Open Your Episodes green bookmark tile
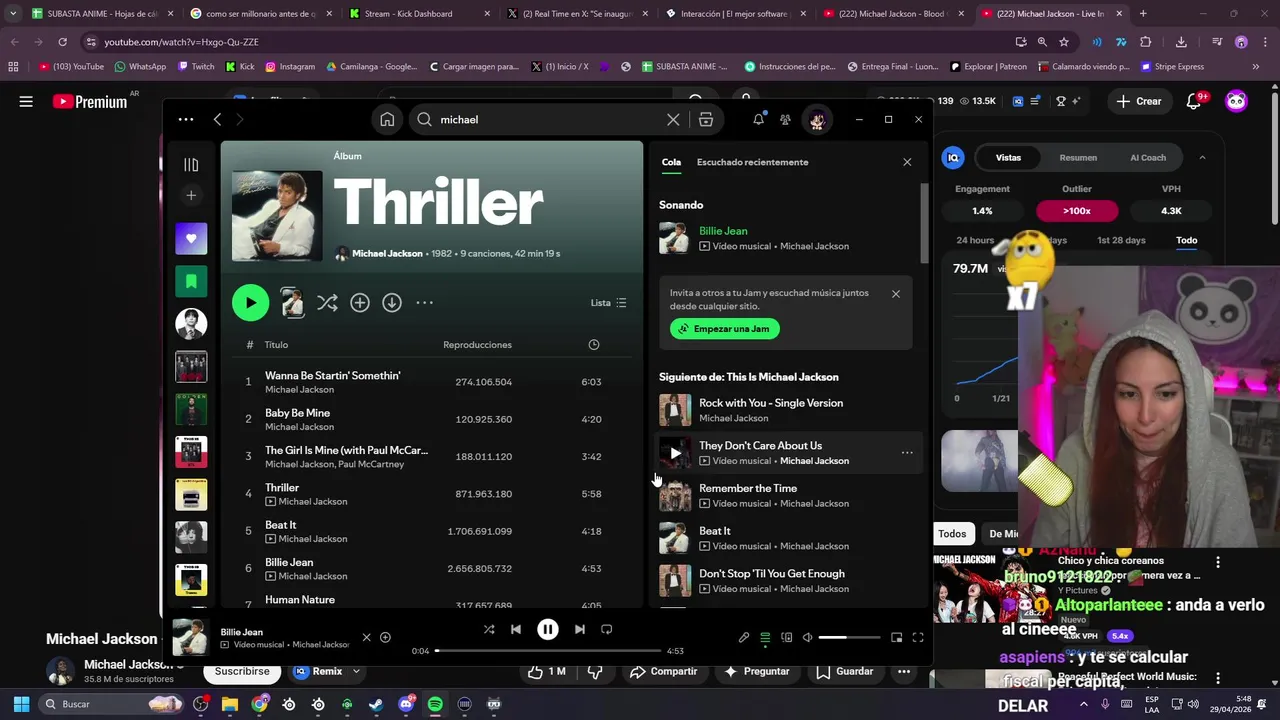Image resolution: width=1280 pixels, height=720 pixels. tap(191, 281)
